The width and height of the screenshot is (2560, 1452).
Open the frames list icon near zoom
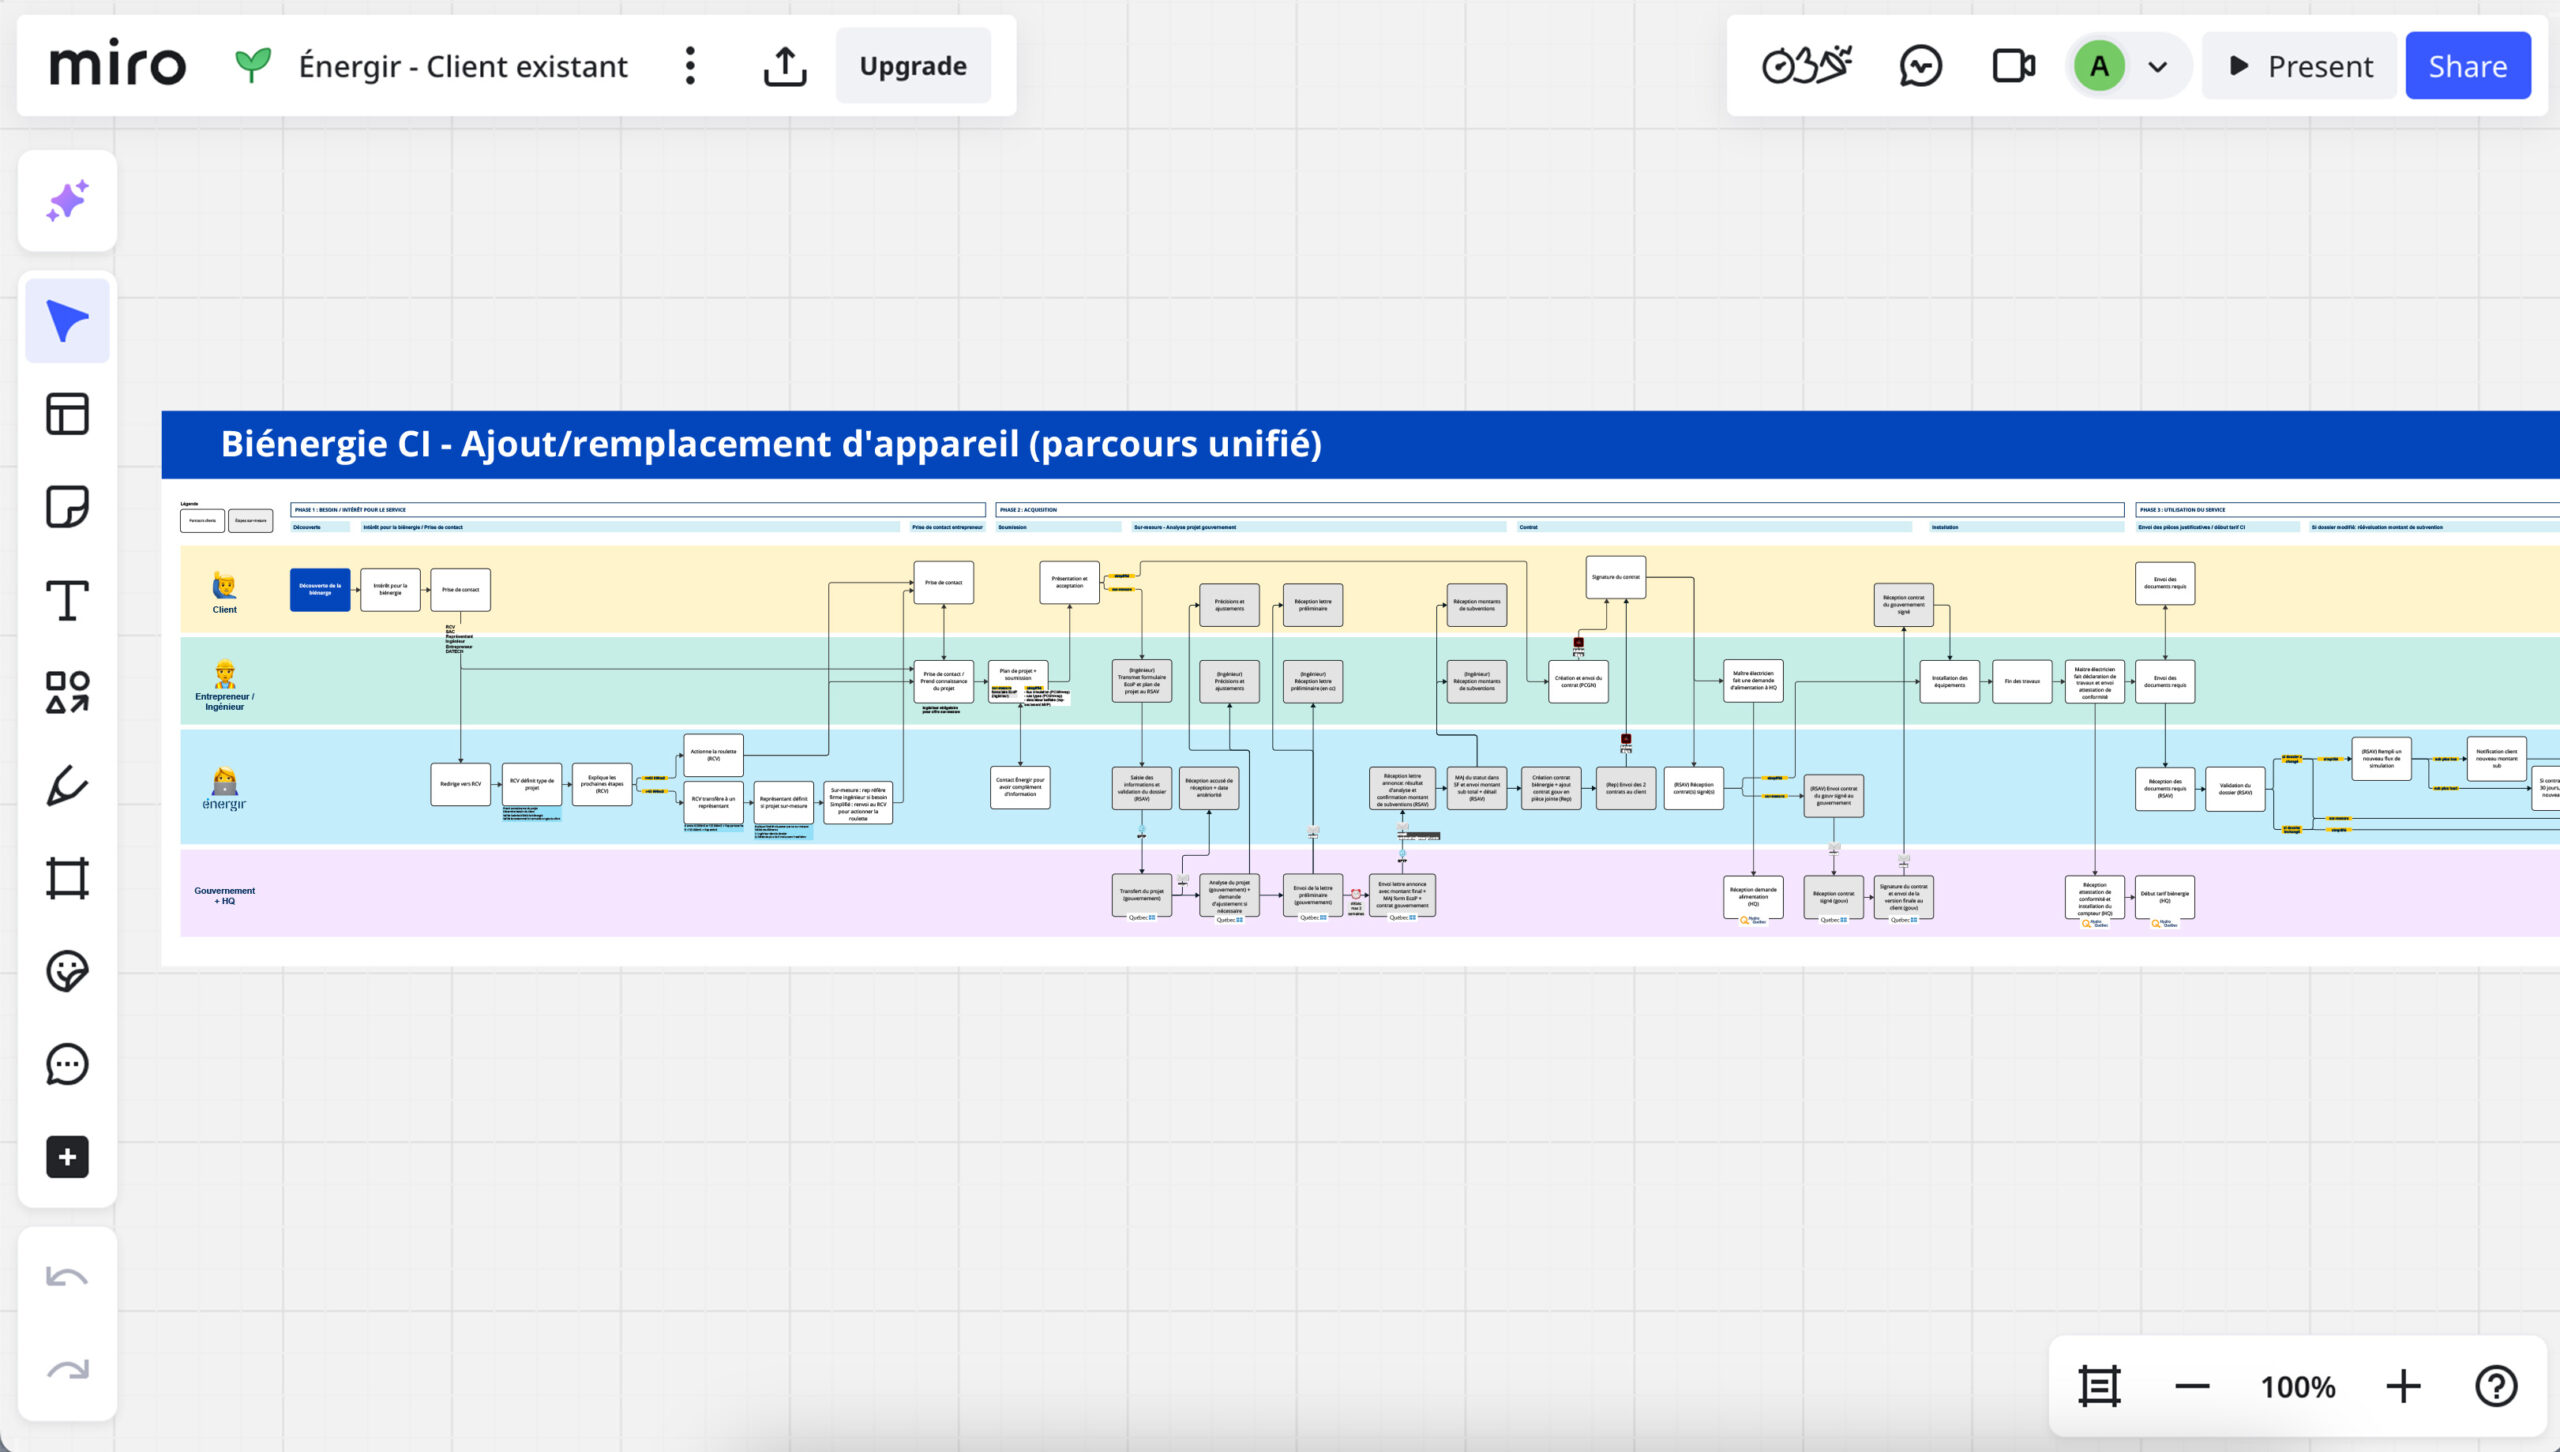click(x=2099, y=1387)
